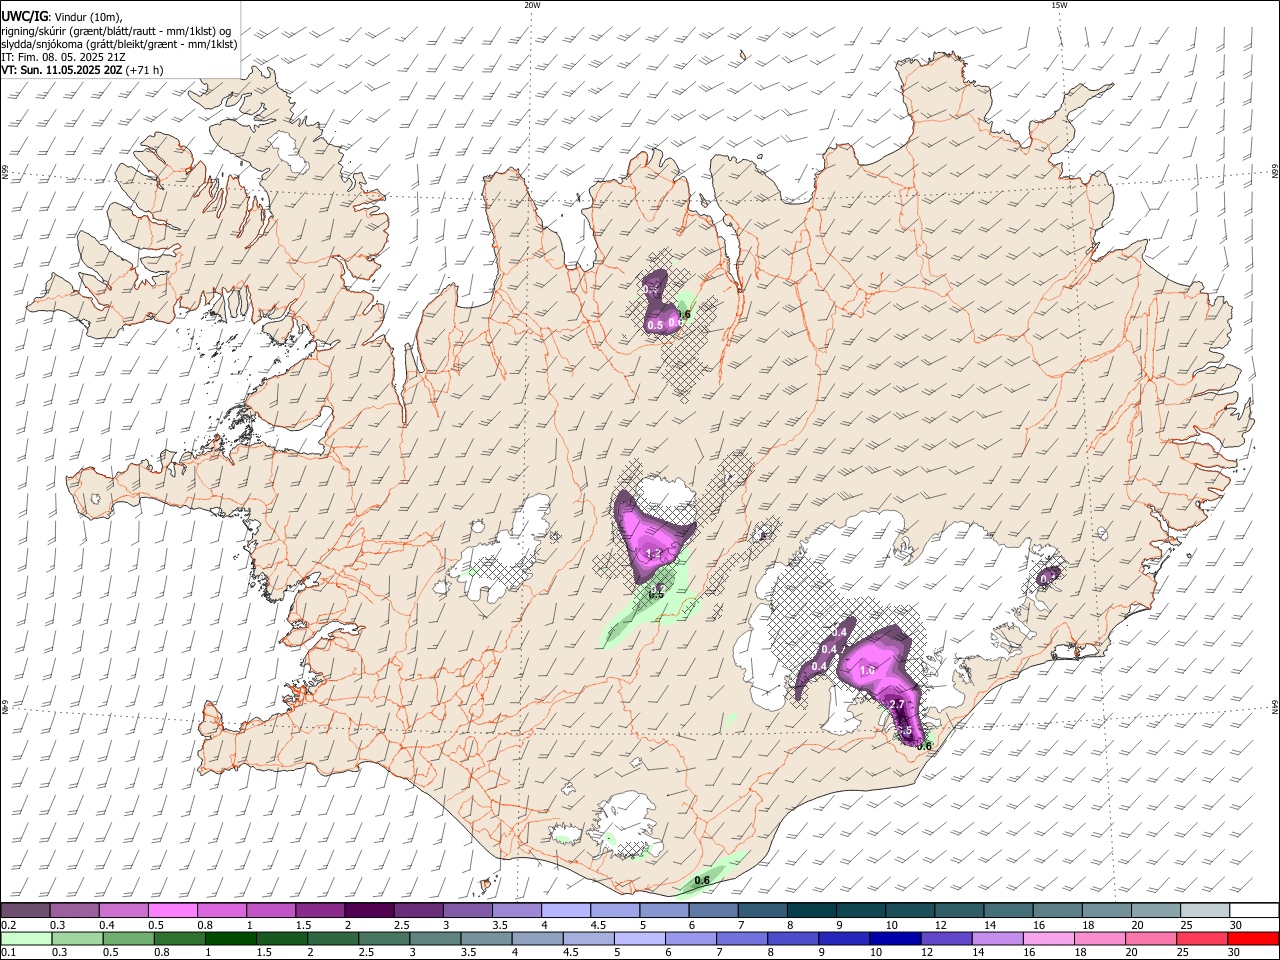Image resolution: width=1280 pixels, height=960 pixels.
Task: Click the 0.6 value on the south-coast green patch
Action: [x=702, y=880]
